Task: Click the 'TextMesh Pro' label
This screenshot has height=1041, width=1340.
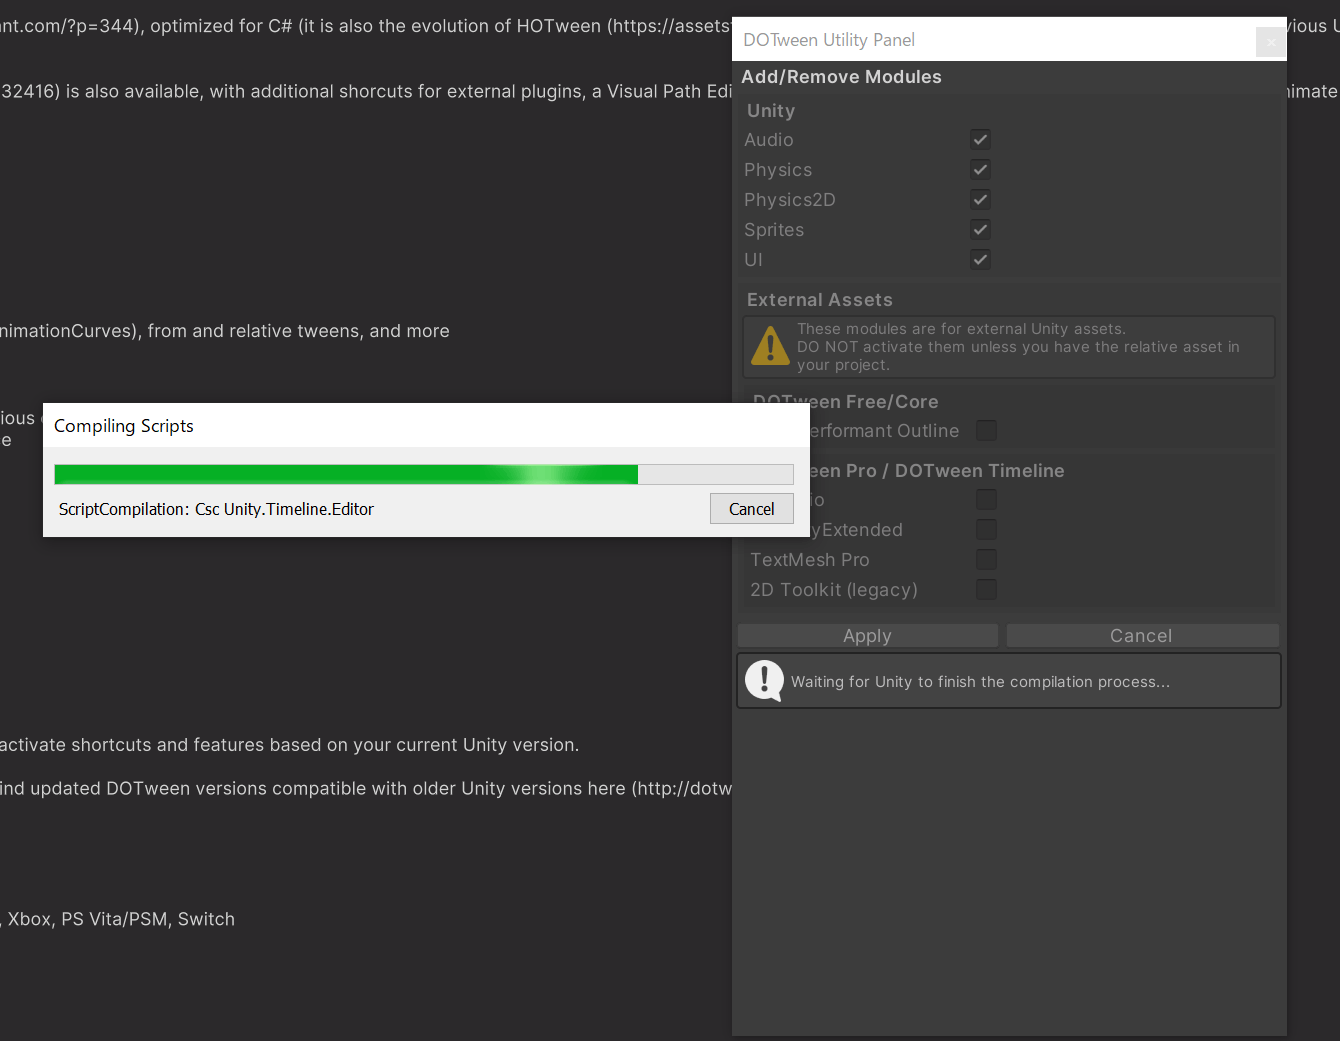Action: click(810, 560)
